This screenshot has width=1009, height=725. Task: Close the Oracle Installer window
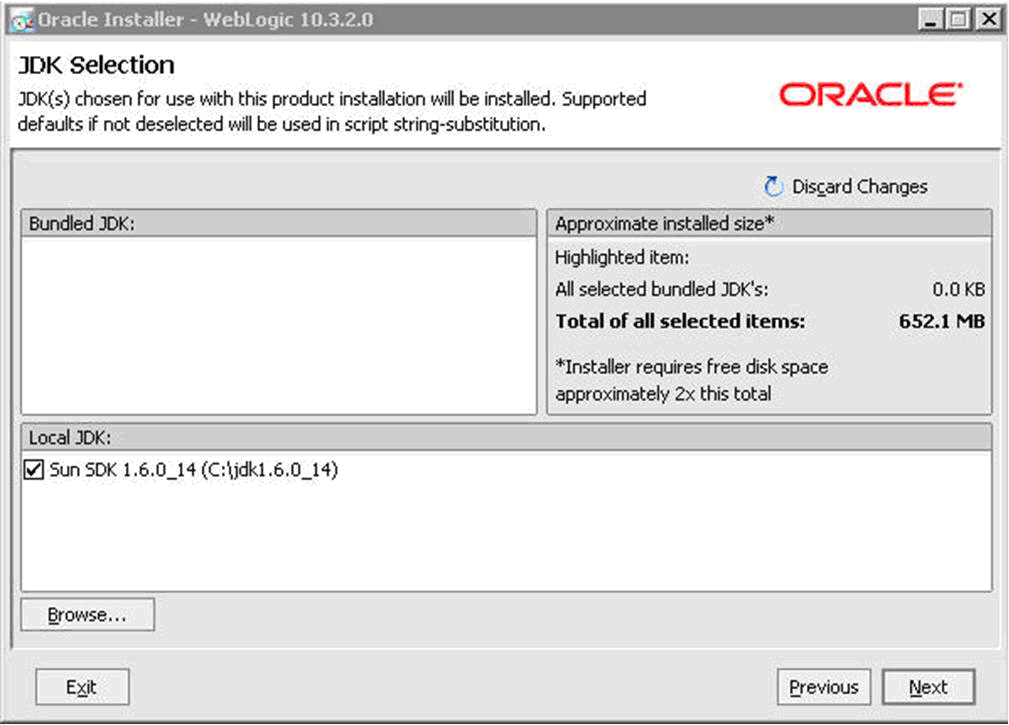(x=988, y=20)
